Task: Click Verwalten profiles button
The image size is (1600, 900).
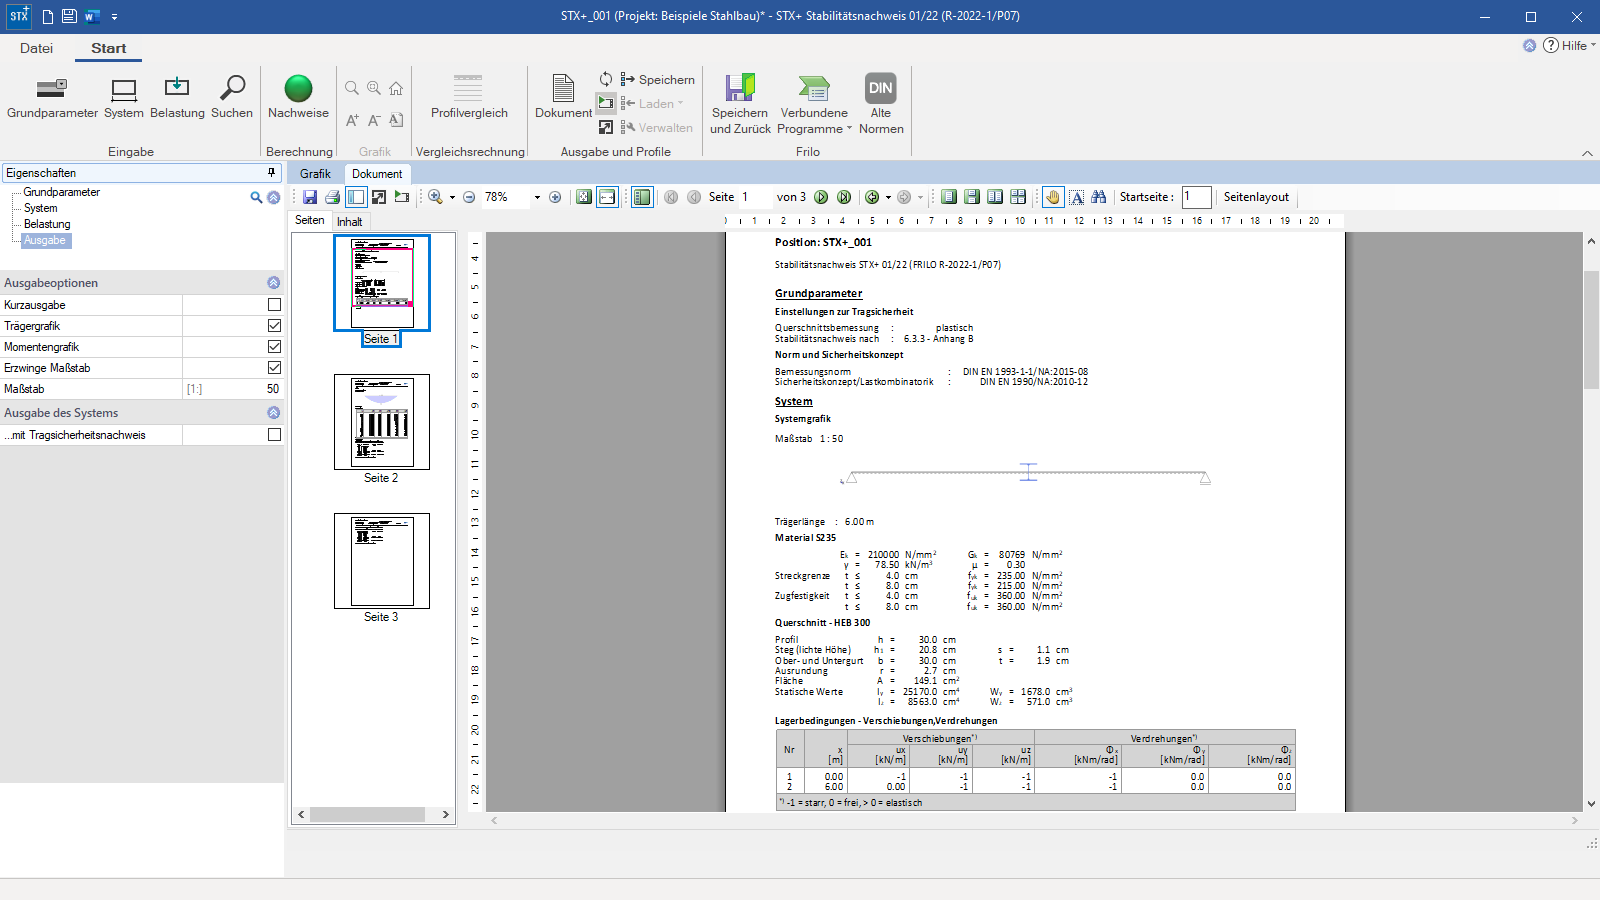Action: [657, 128]
